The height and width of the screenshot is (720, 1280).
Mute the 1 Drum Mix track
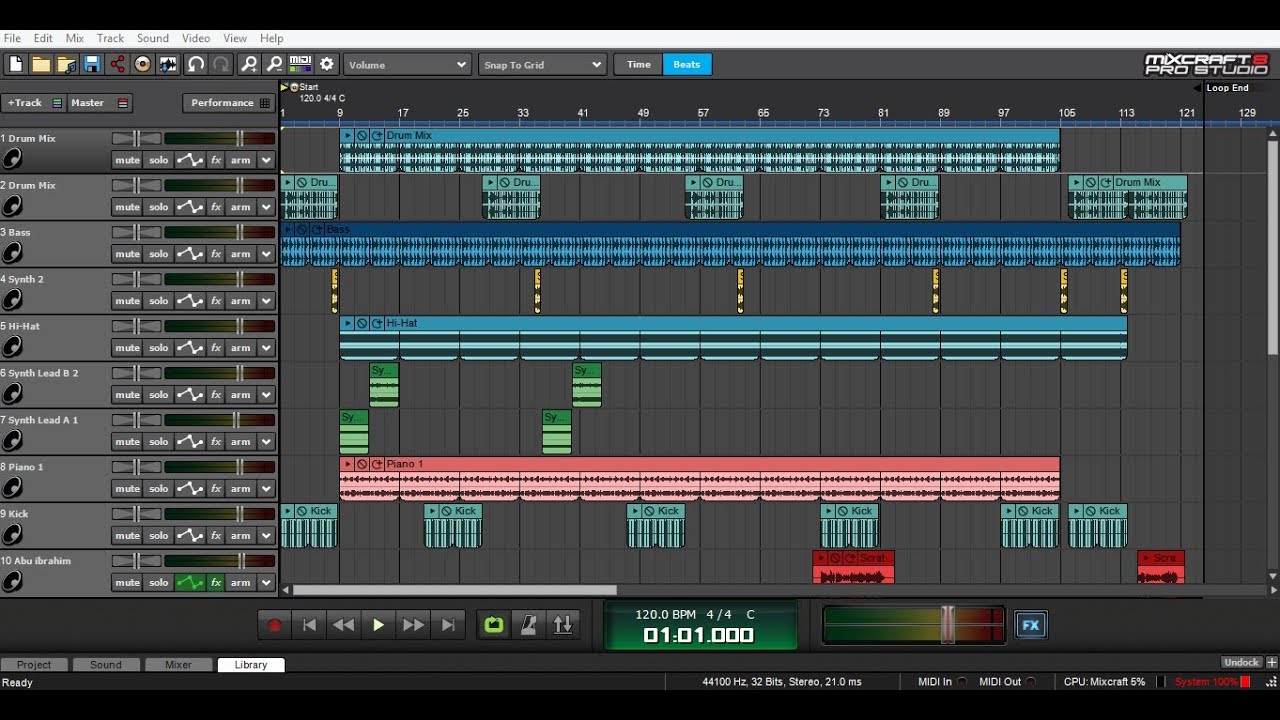click(127, 160)
